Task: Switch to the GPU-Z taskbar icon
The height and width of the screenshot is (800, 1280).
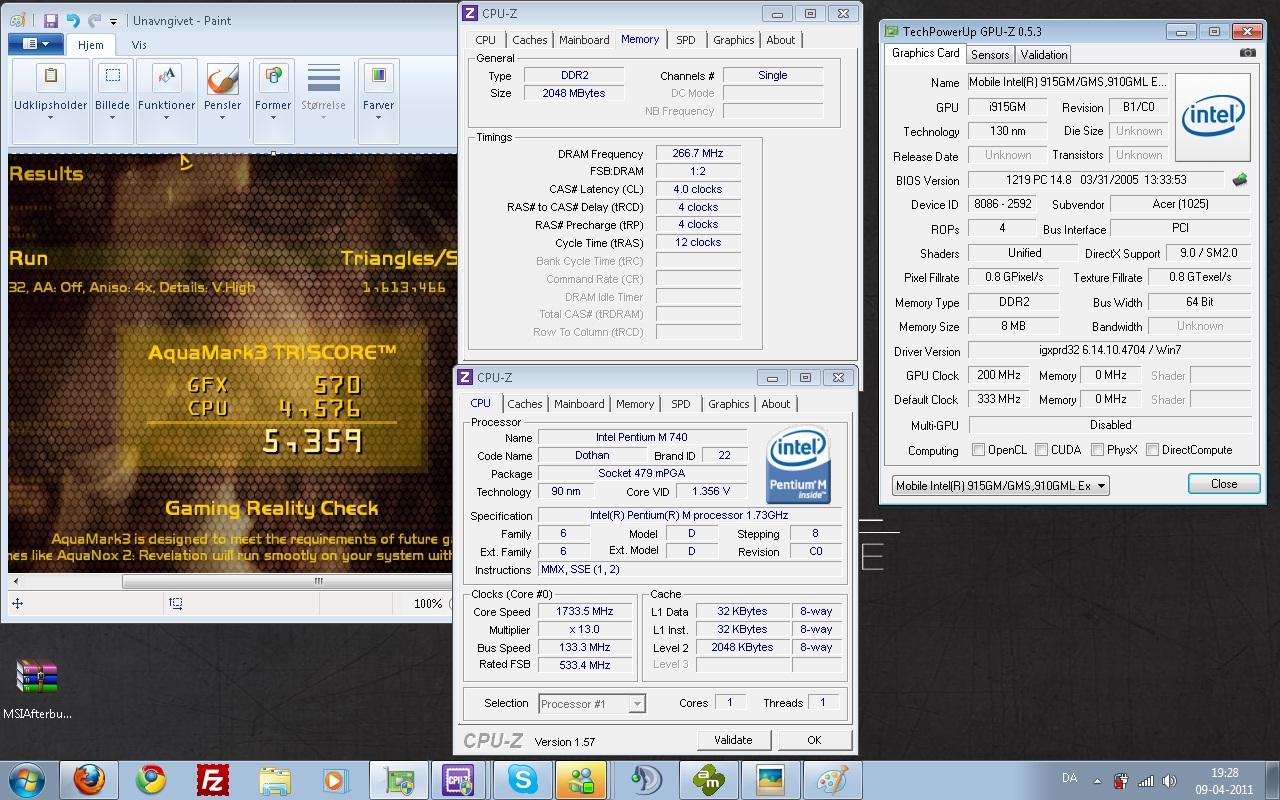Action: click(398, 780)
